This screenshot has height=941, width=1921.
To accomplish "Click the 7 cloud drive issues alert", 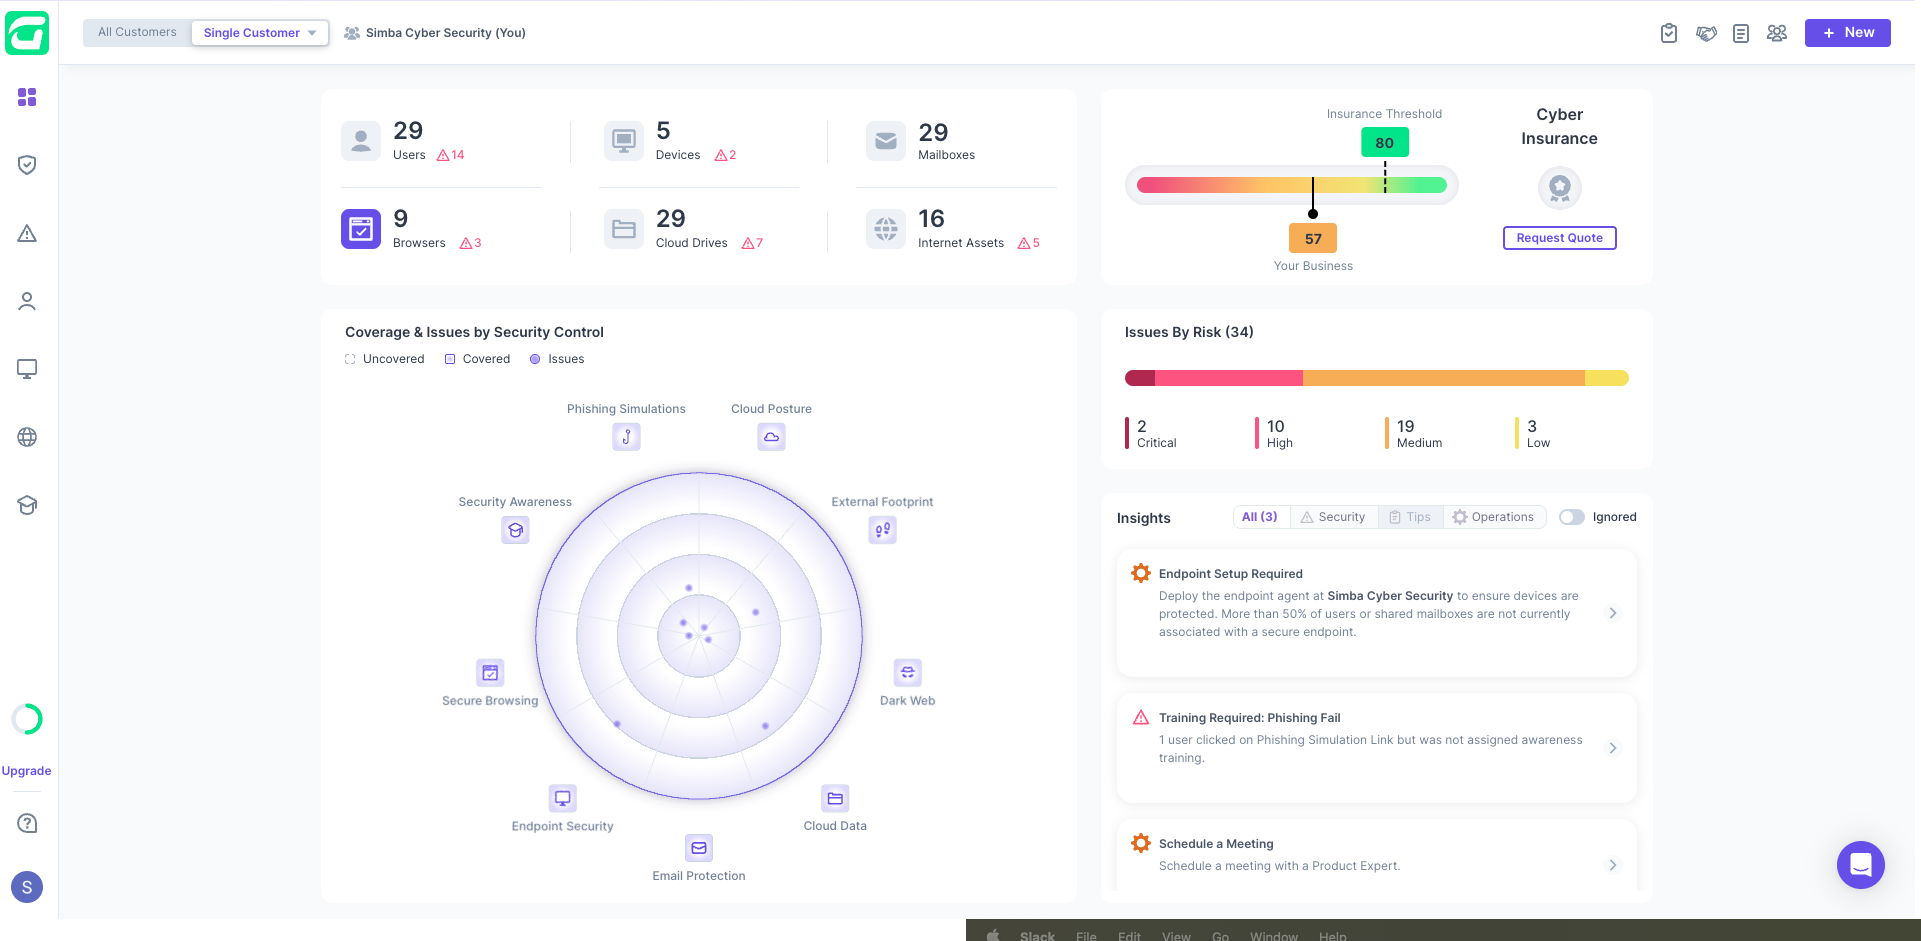I will (753, 243).
